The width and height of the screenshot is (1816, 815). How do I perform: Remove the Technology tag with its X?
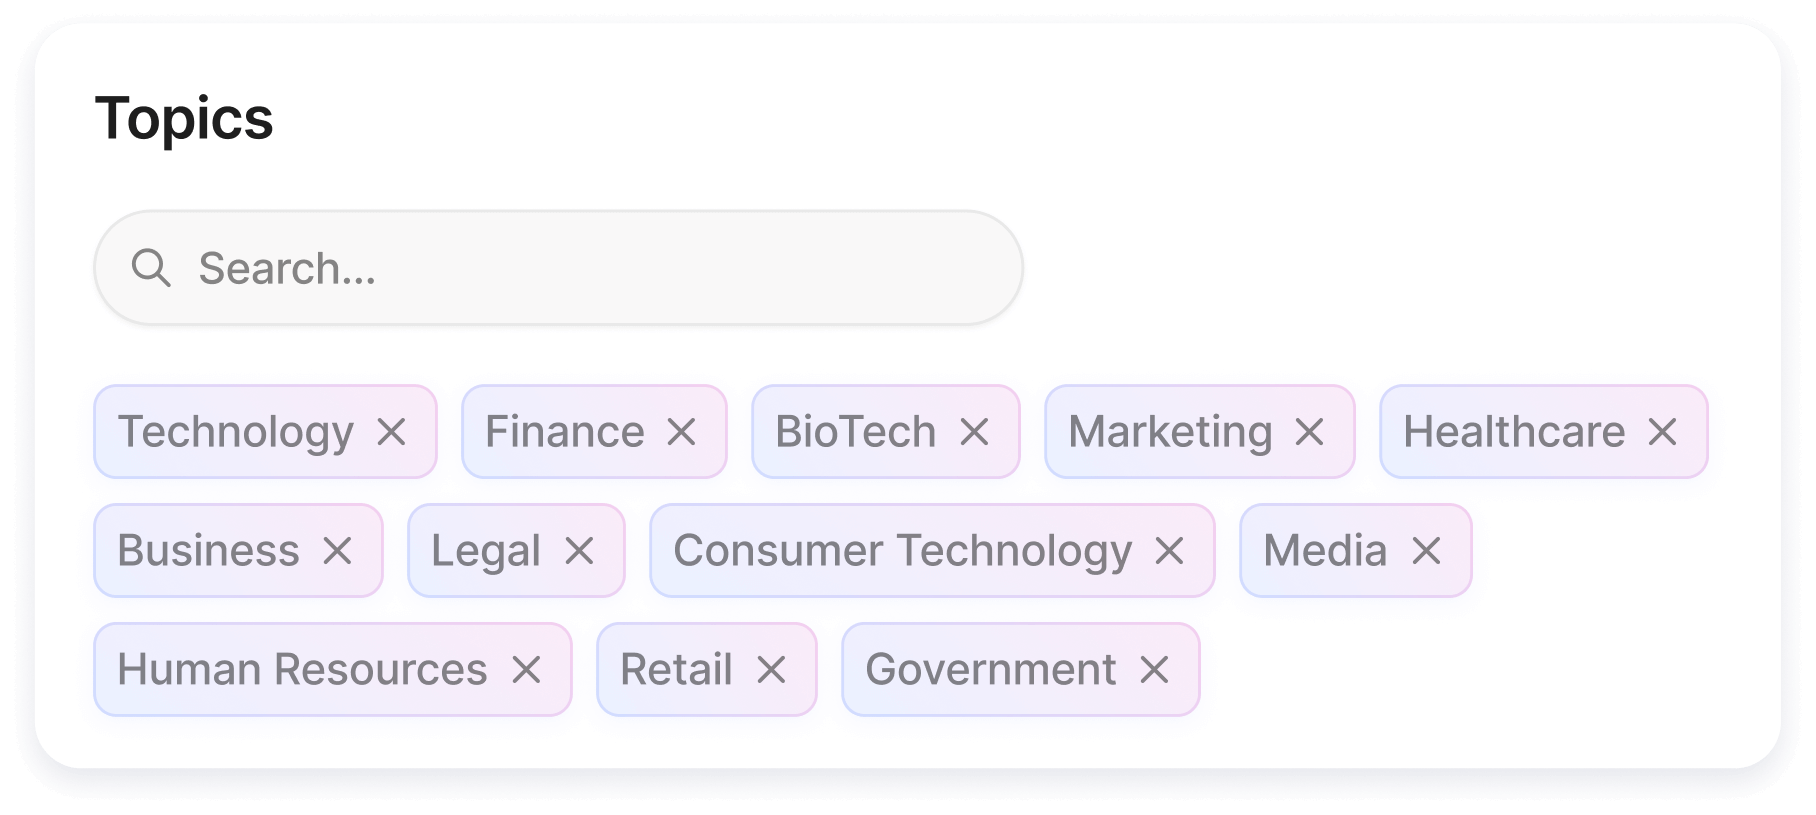392,432
